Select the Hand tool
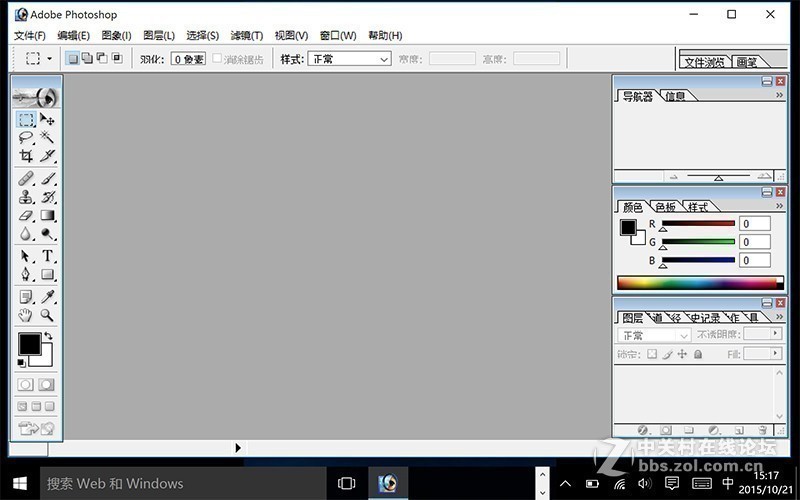Image resolution: width=800 pixels, height=500 pixels. coord(26,315)
